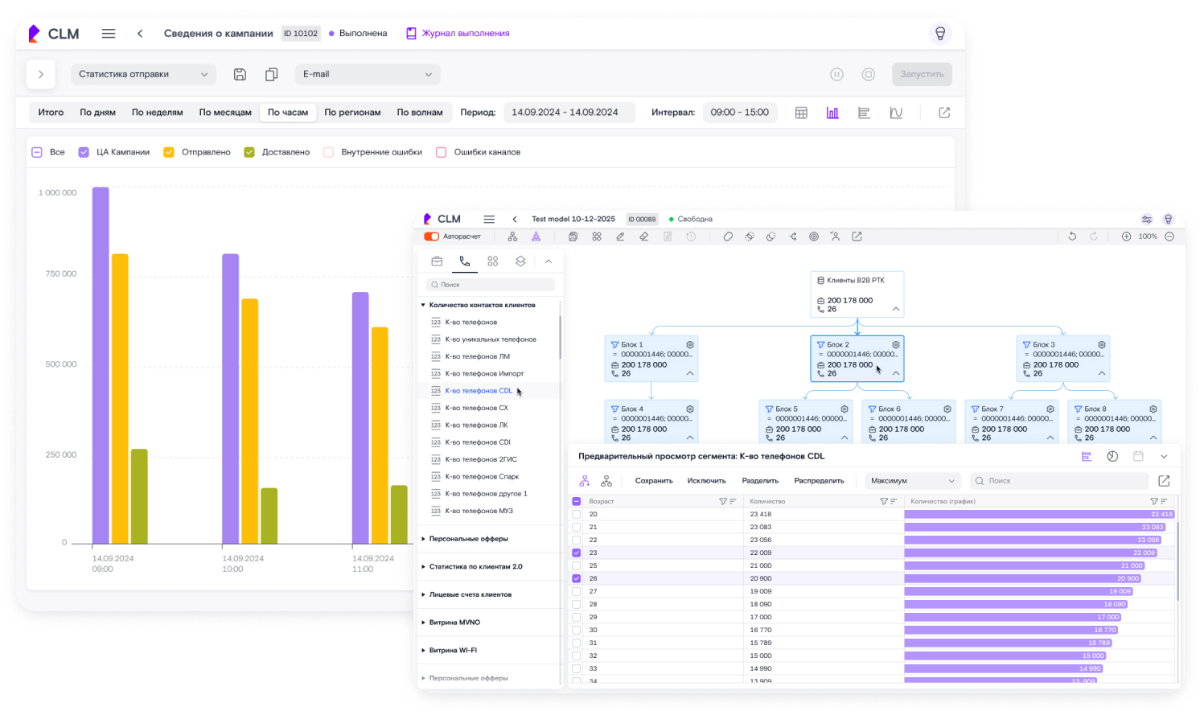Screen dimensions: 1200x717
Task: Click interval field 09:00 - 15:00
Action: click(740, 113)
